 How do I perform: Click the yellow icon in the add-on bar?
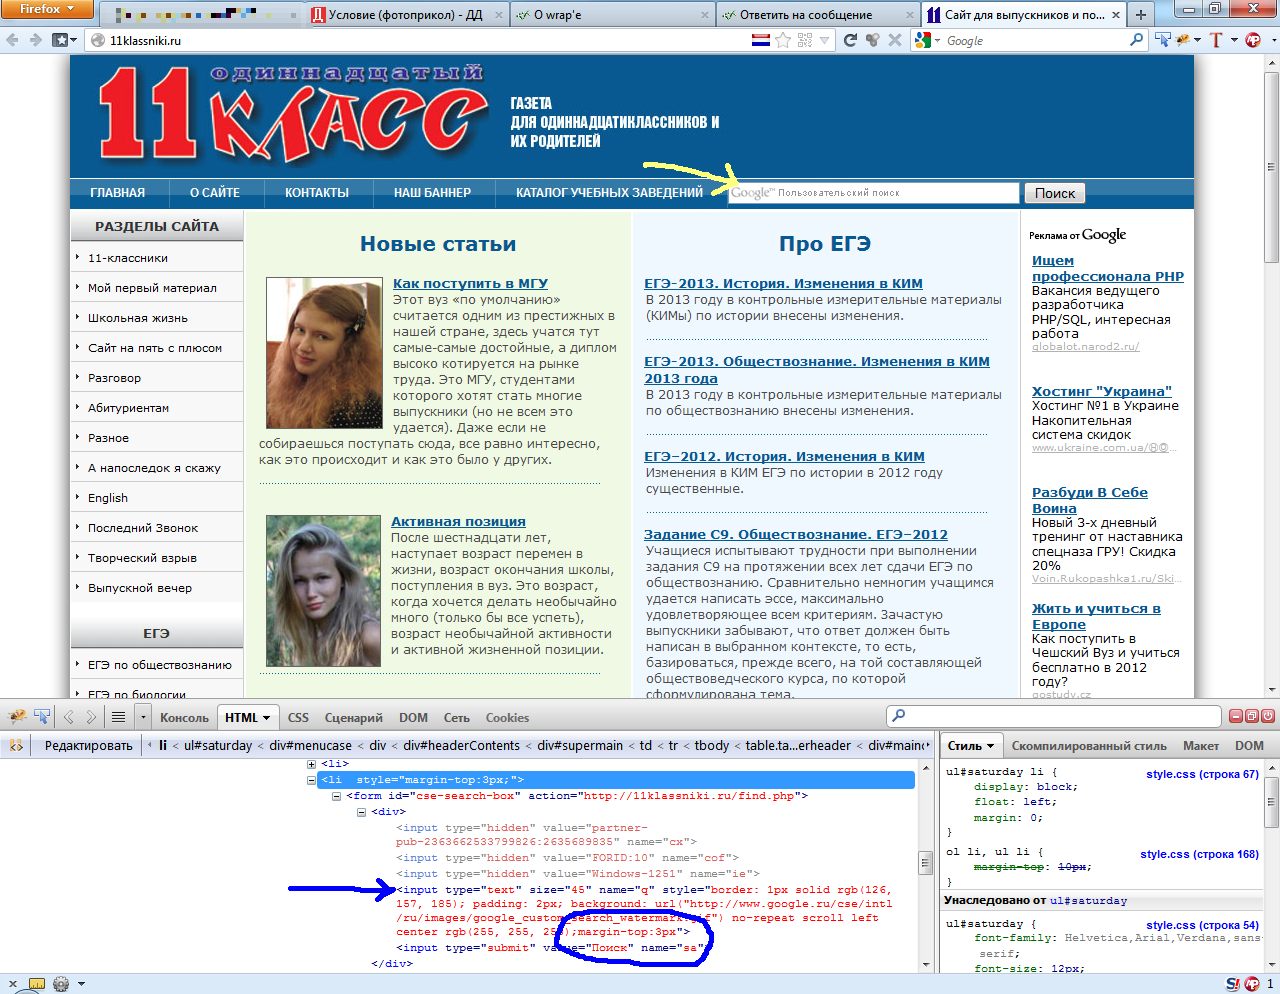pyautogui.click(x=36, y=984)
